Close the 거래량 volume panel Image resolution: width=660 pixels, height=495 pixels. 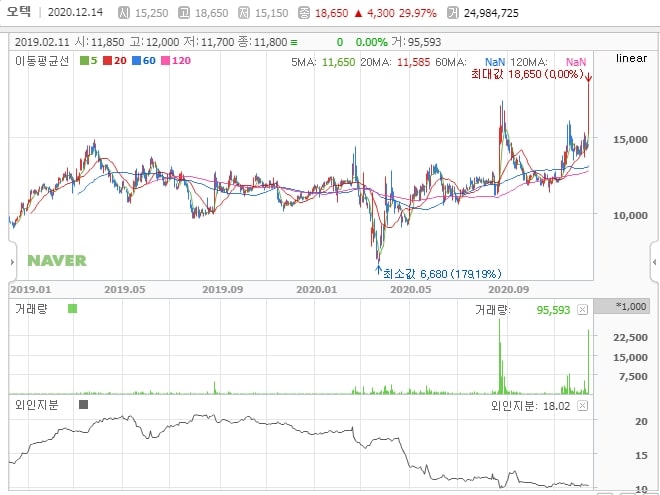tap(582, 310)
